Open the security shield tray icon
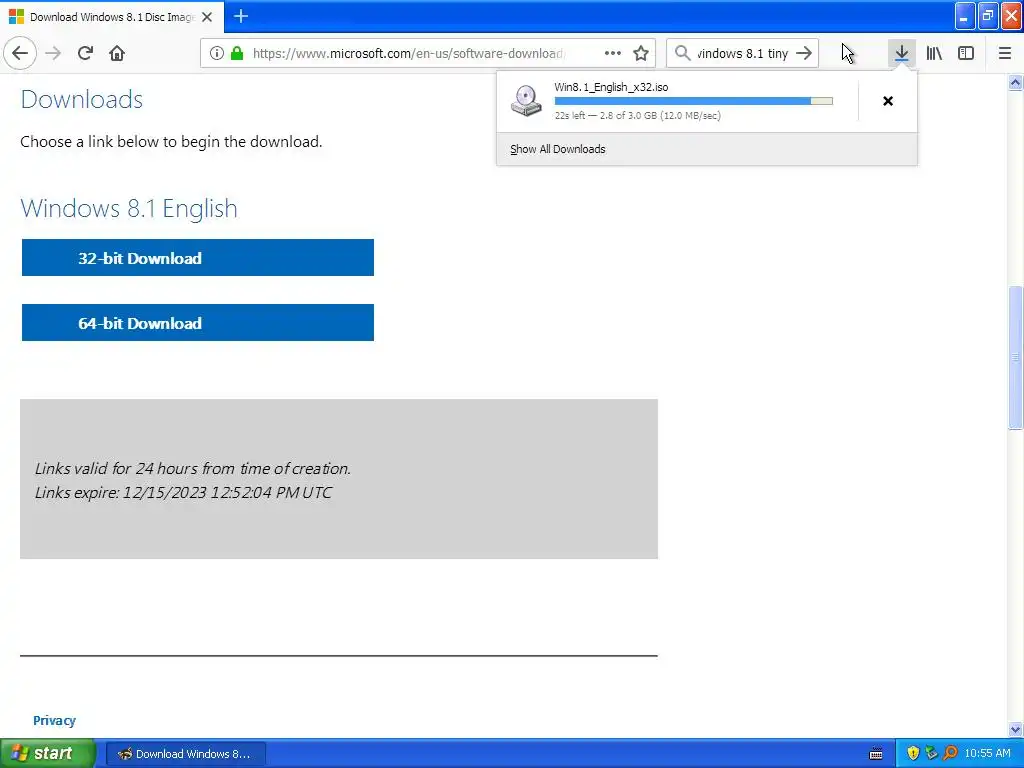 913,754
